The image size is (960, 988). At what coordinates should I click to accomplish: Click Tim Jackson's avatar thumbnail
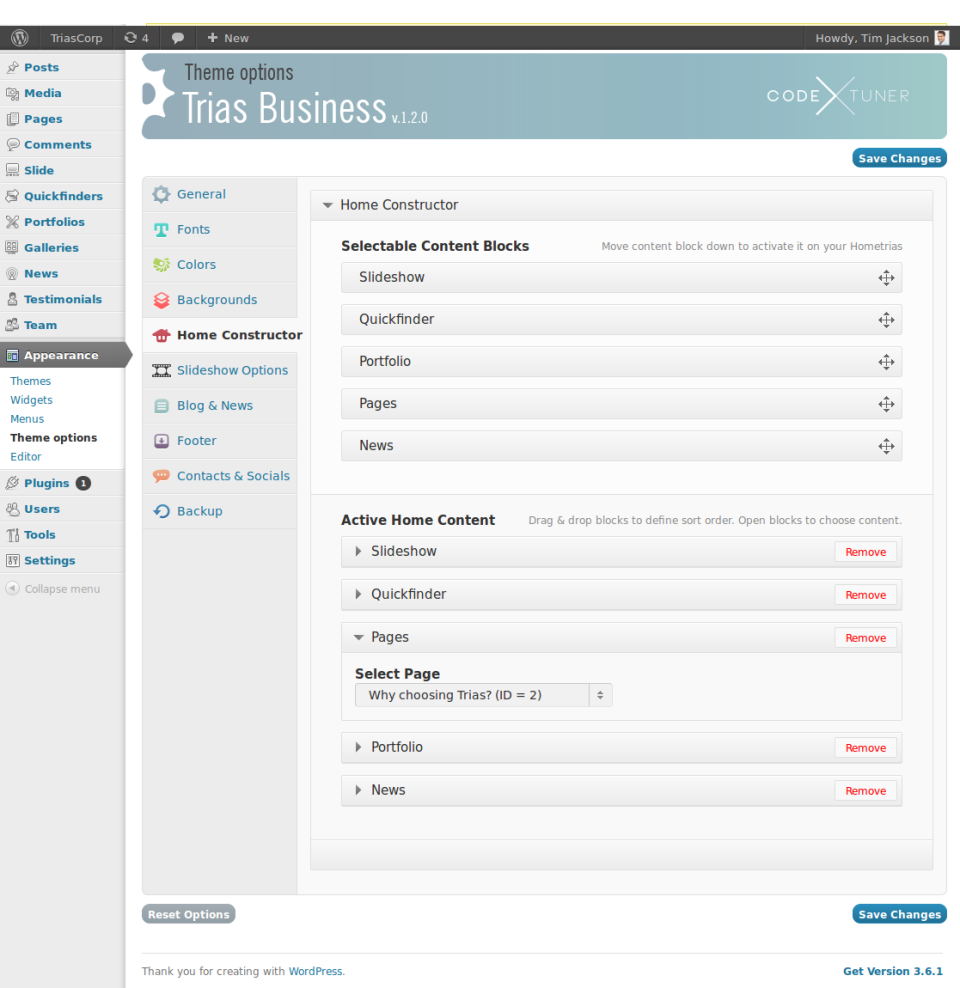coord(942,38)
